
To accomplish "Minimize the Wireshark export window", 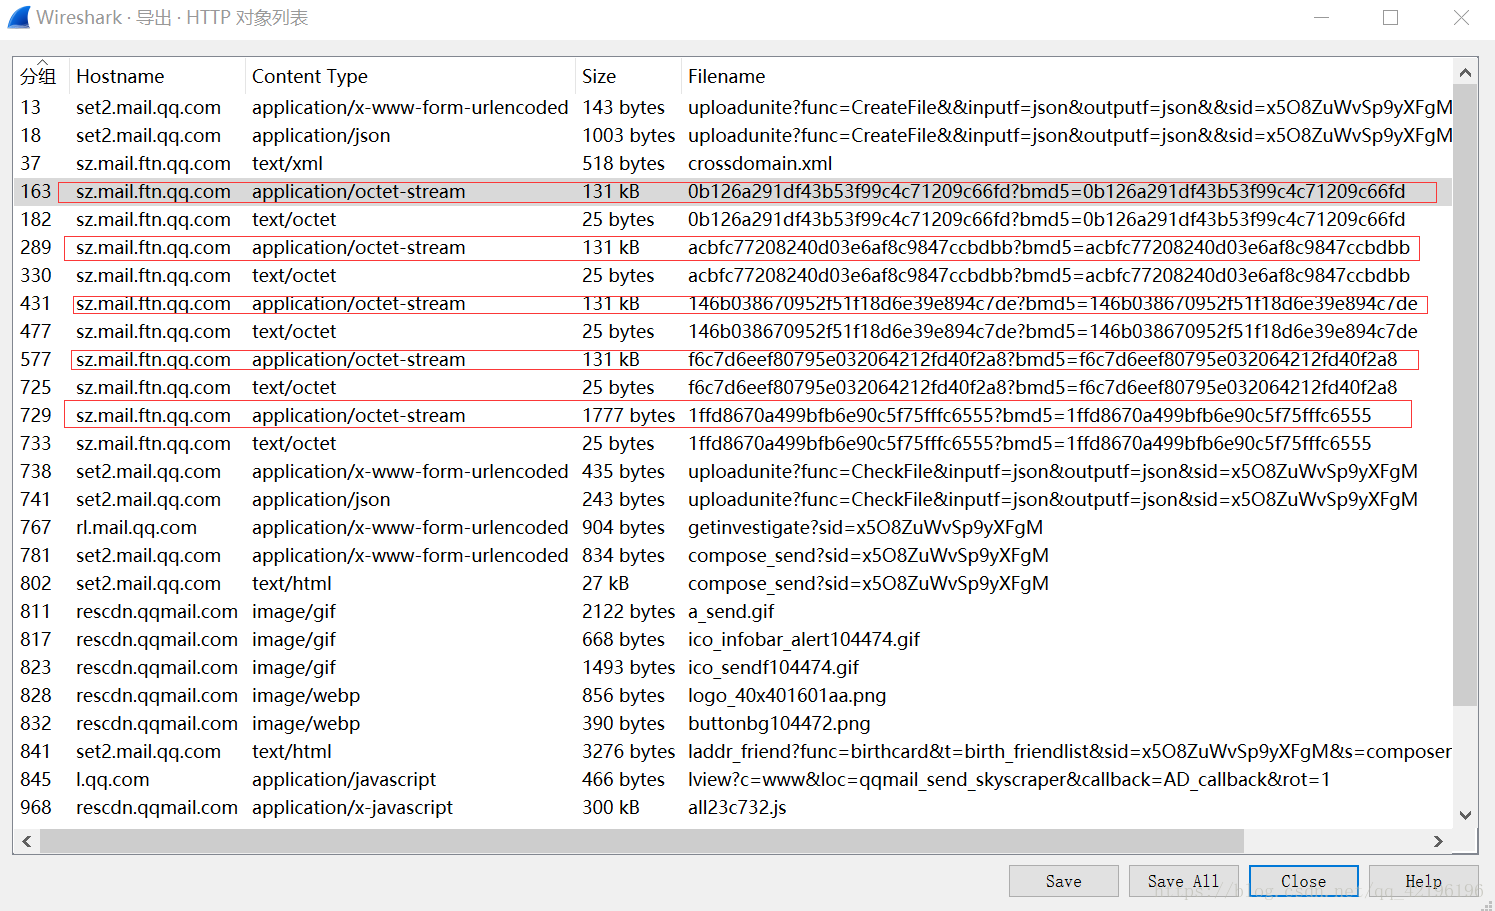I will point(1321,17).
